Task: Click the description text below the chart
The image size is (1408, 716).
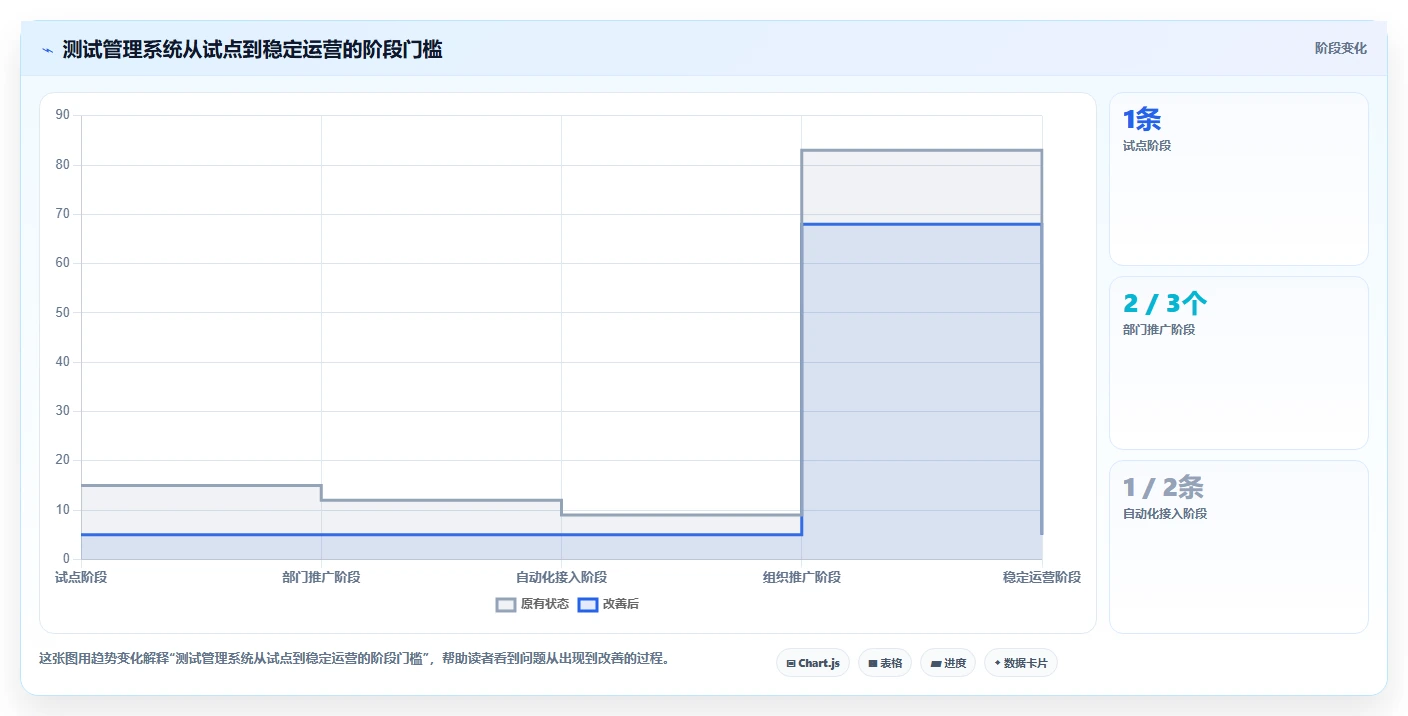Action: [x=354, y=658]
